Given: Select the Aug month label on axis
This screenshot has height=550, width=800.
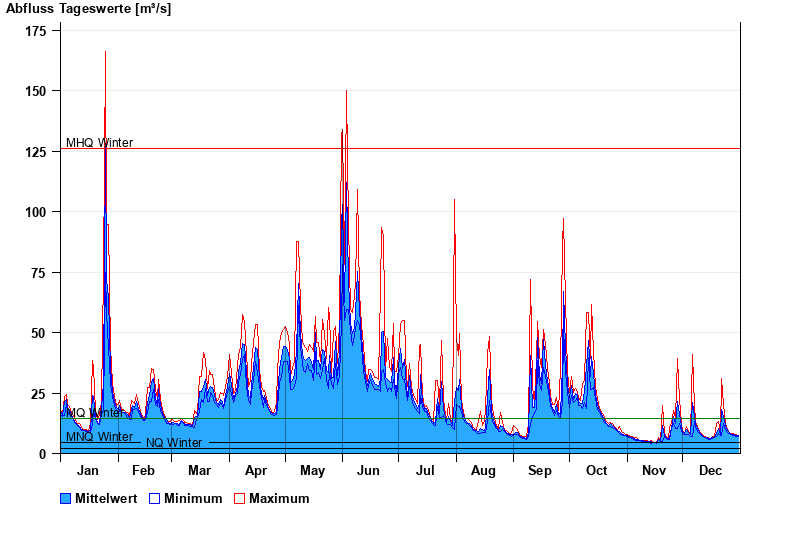Looking at the screenshot, I should click(483, 471).
